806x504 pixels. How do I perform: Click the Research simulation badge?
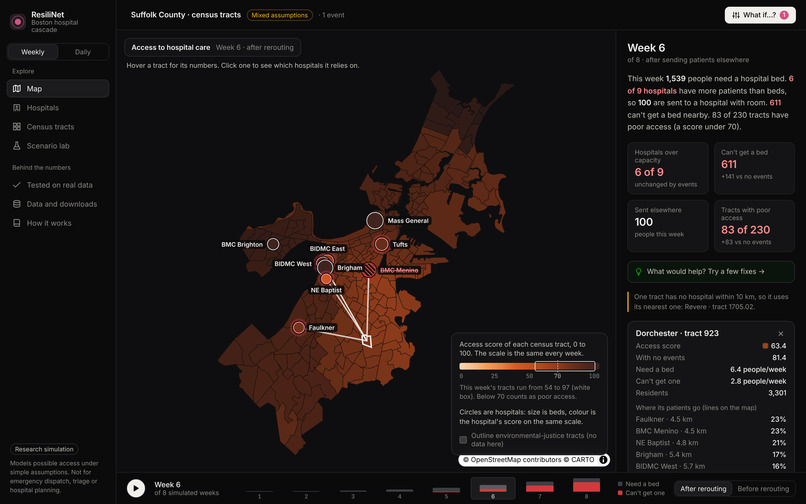44,449
